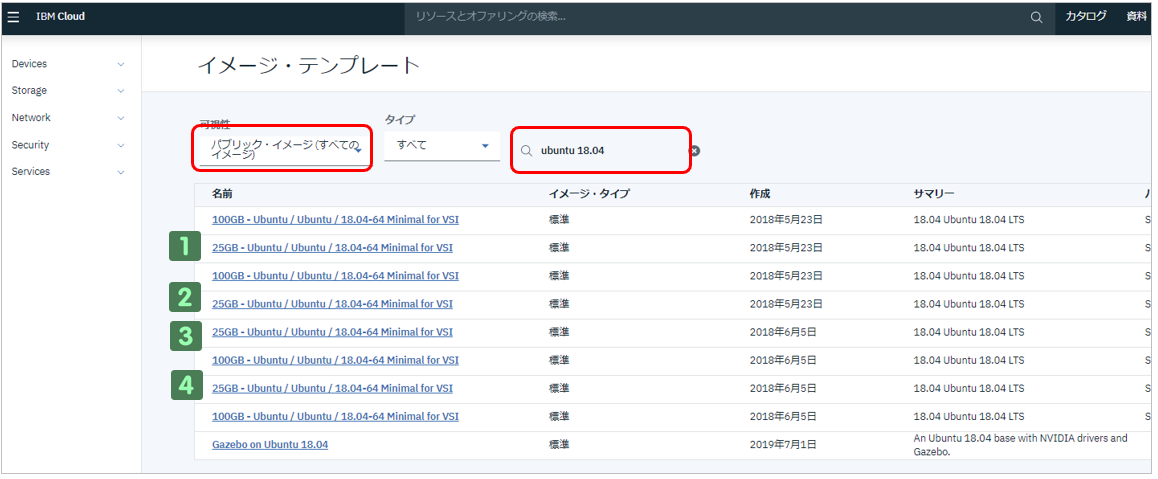Sort by the サマリー column header
Screen dimensions: 1158x479
point(933,194)
